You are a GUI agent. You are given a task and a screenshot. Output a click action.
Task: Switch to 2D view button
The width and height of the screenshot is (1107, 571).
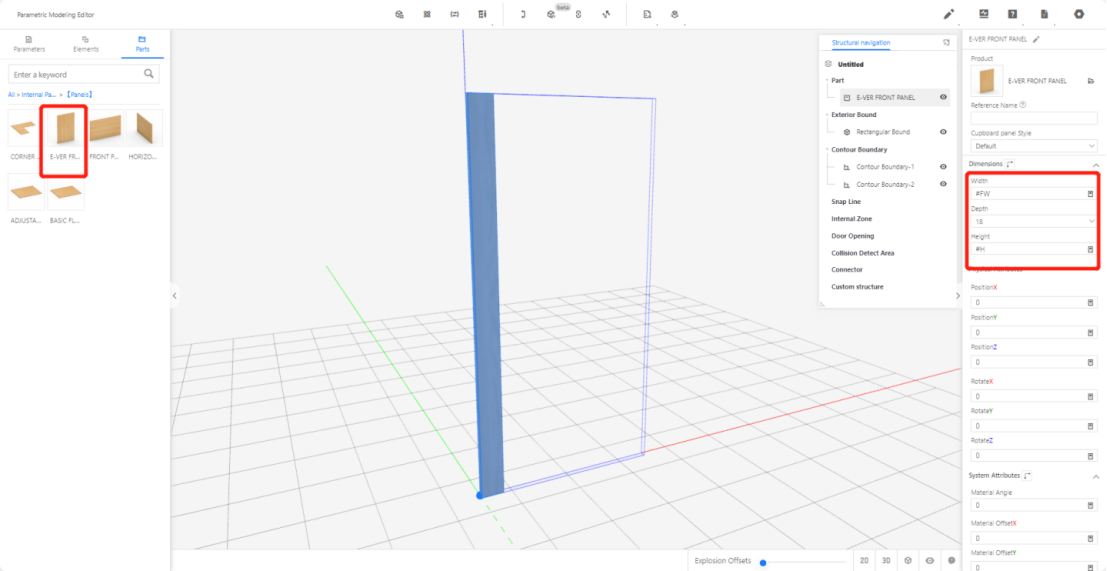(x=863, y=561)
